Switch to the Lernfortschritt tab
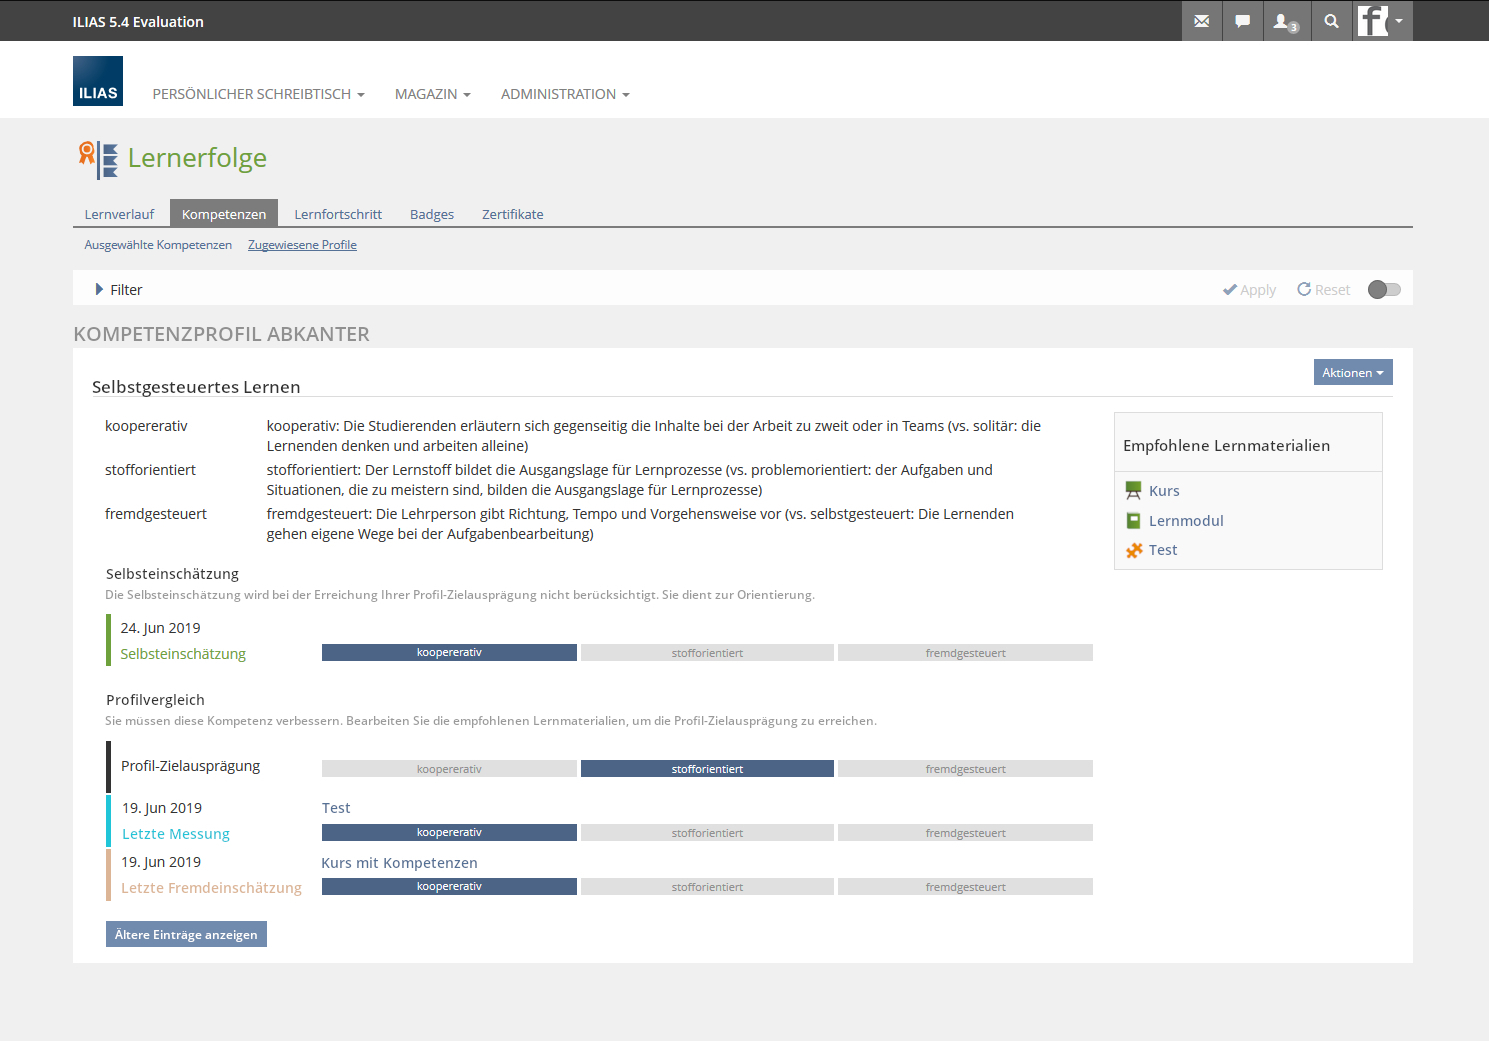 338,214
